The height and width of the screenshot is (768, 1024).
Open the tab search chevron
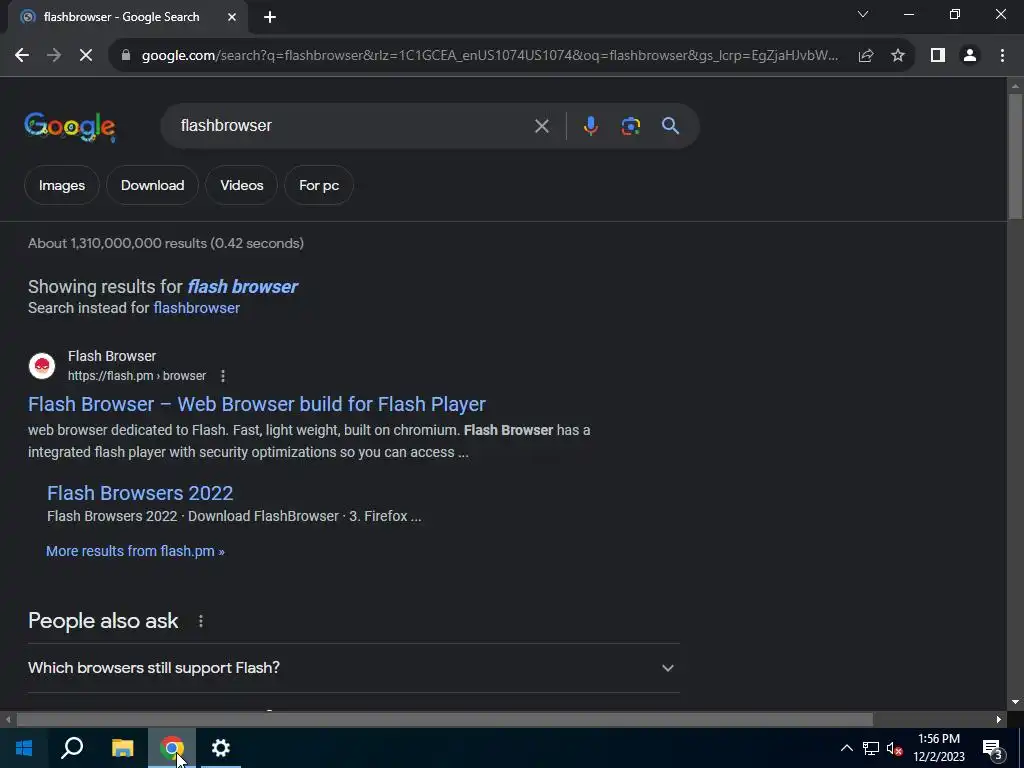click(x=863, y=14)
